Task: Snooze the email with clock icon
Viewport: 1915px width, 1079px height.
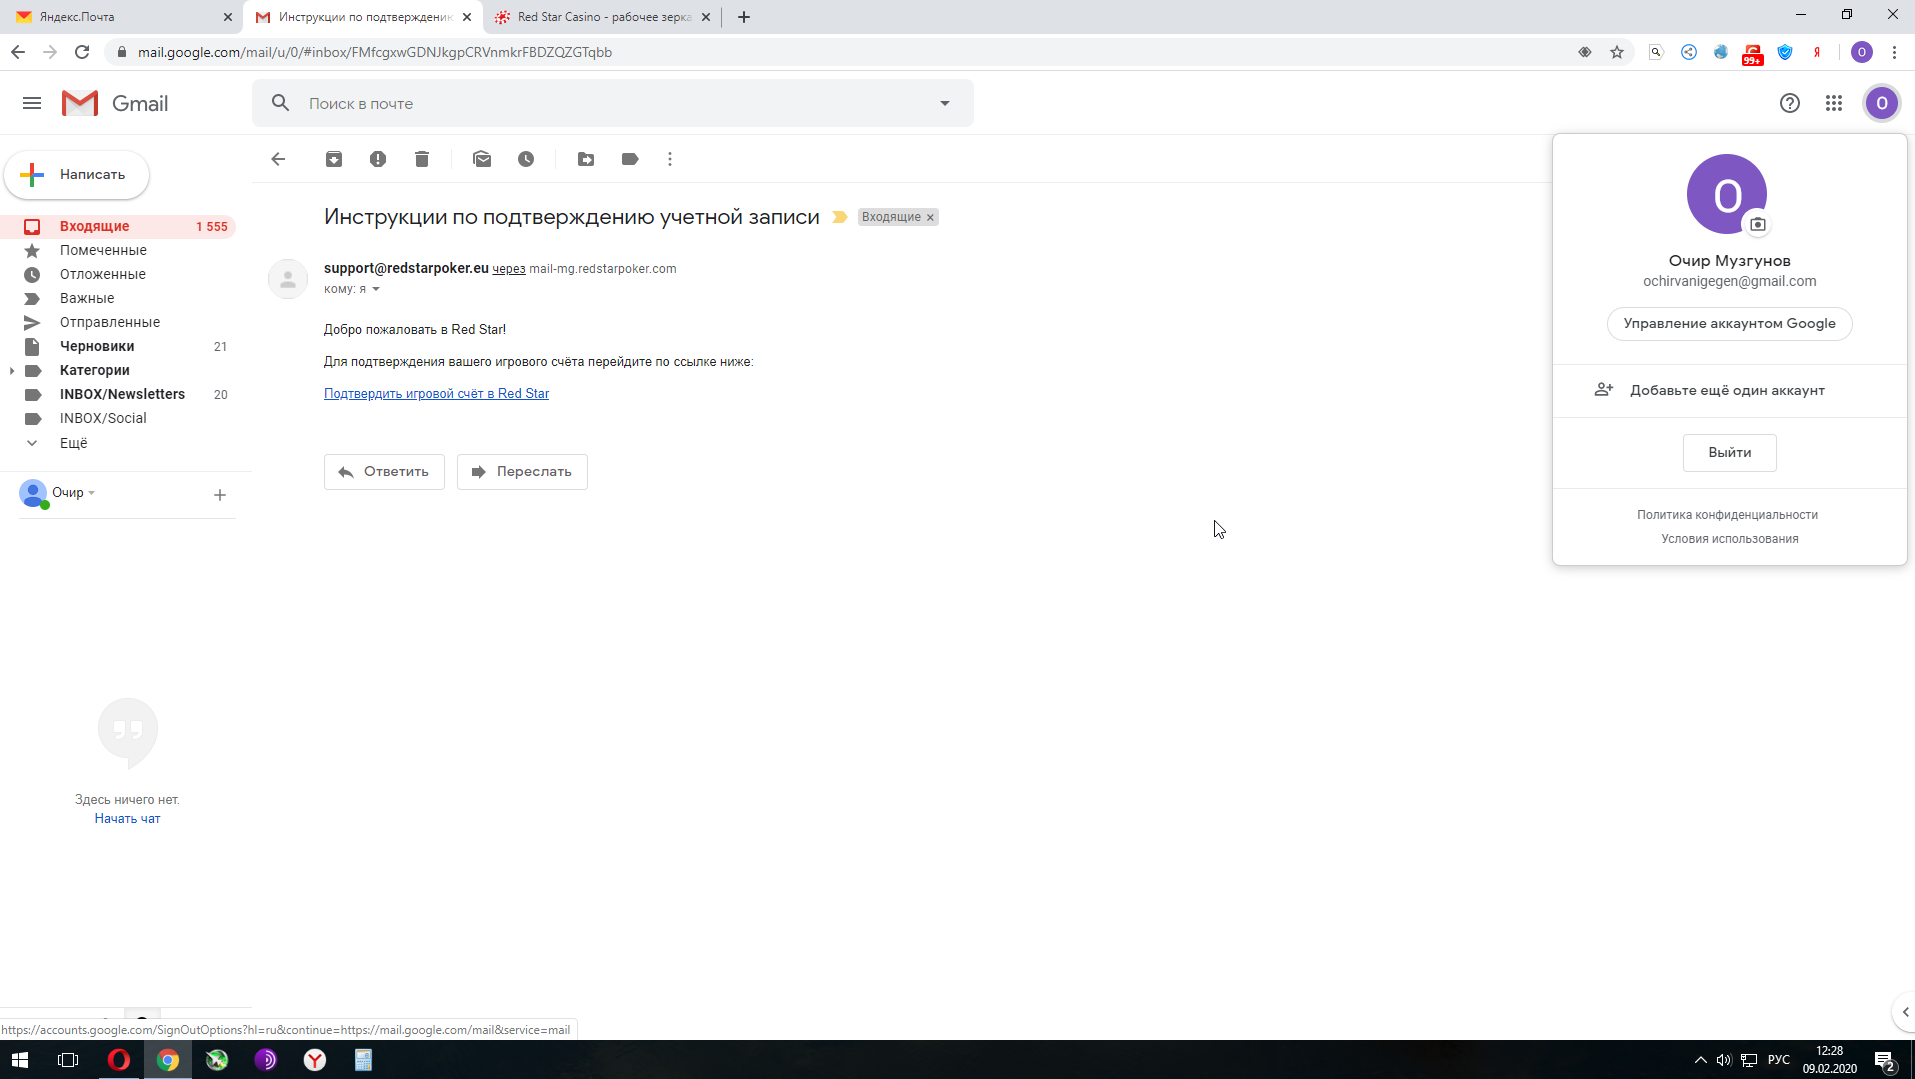Action: (526, 159)
